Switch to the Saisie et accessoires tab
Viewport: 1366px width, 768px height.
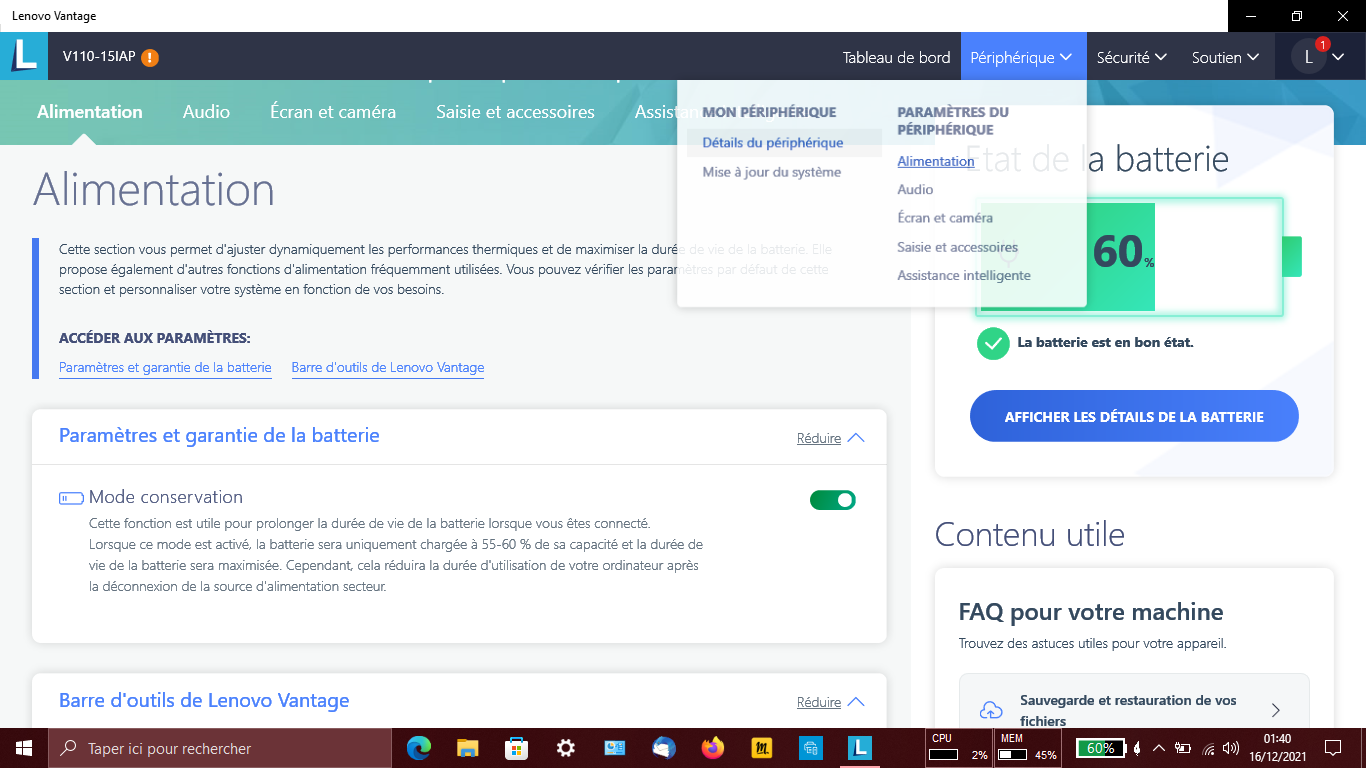click(x=515, y=112)
